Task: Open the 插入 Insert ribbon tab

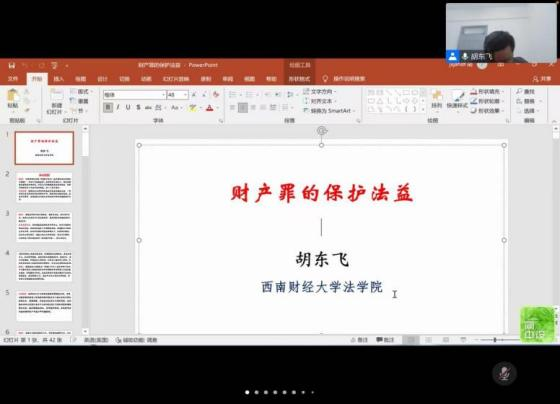Action: click(x=59, y=79)
